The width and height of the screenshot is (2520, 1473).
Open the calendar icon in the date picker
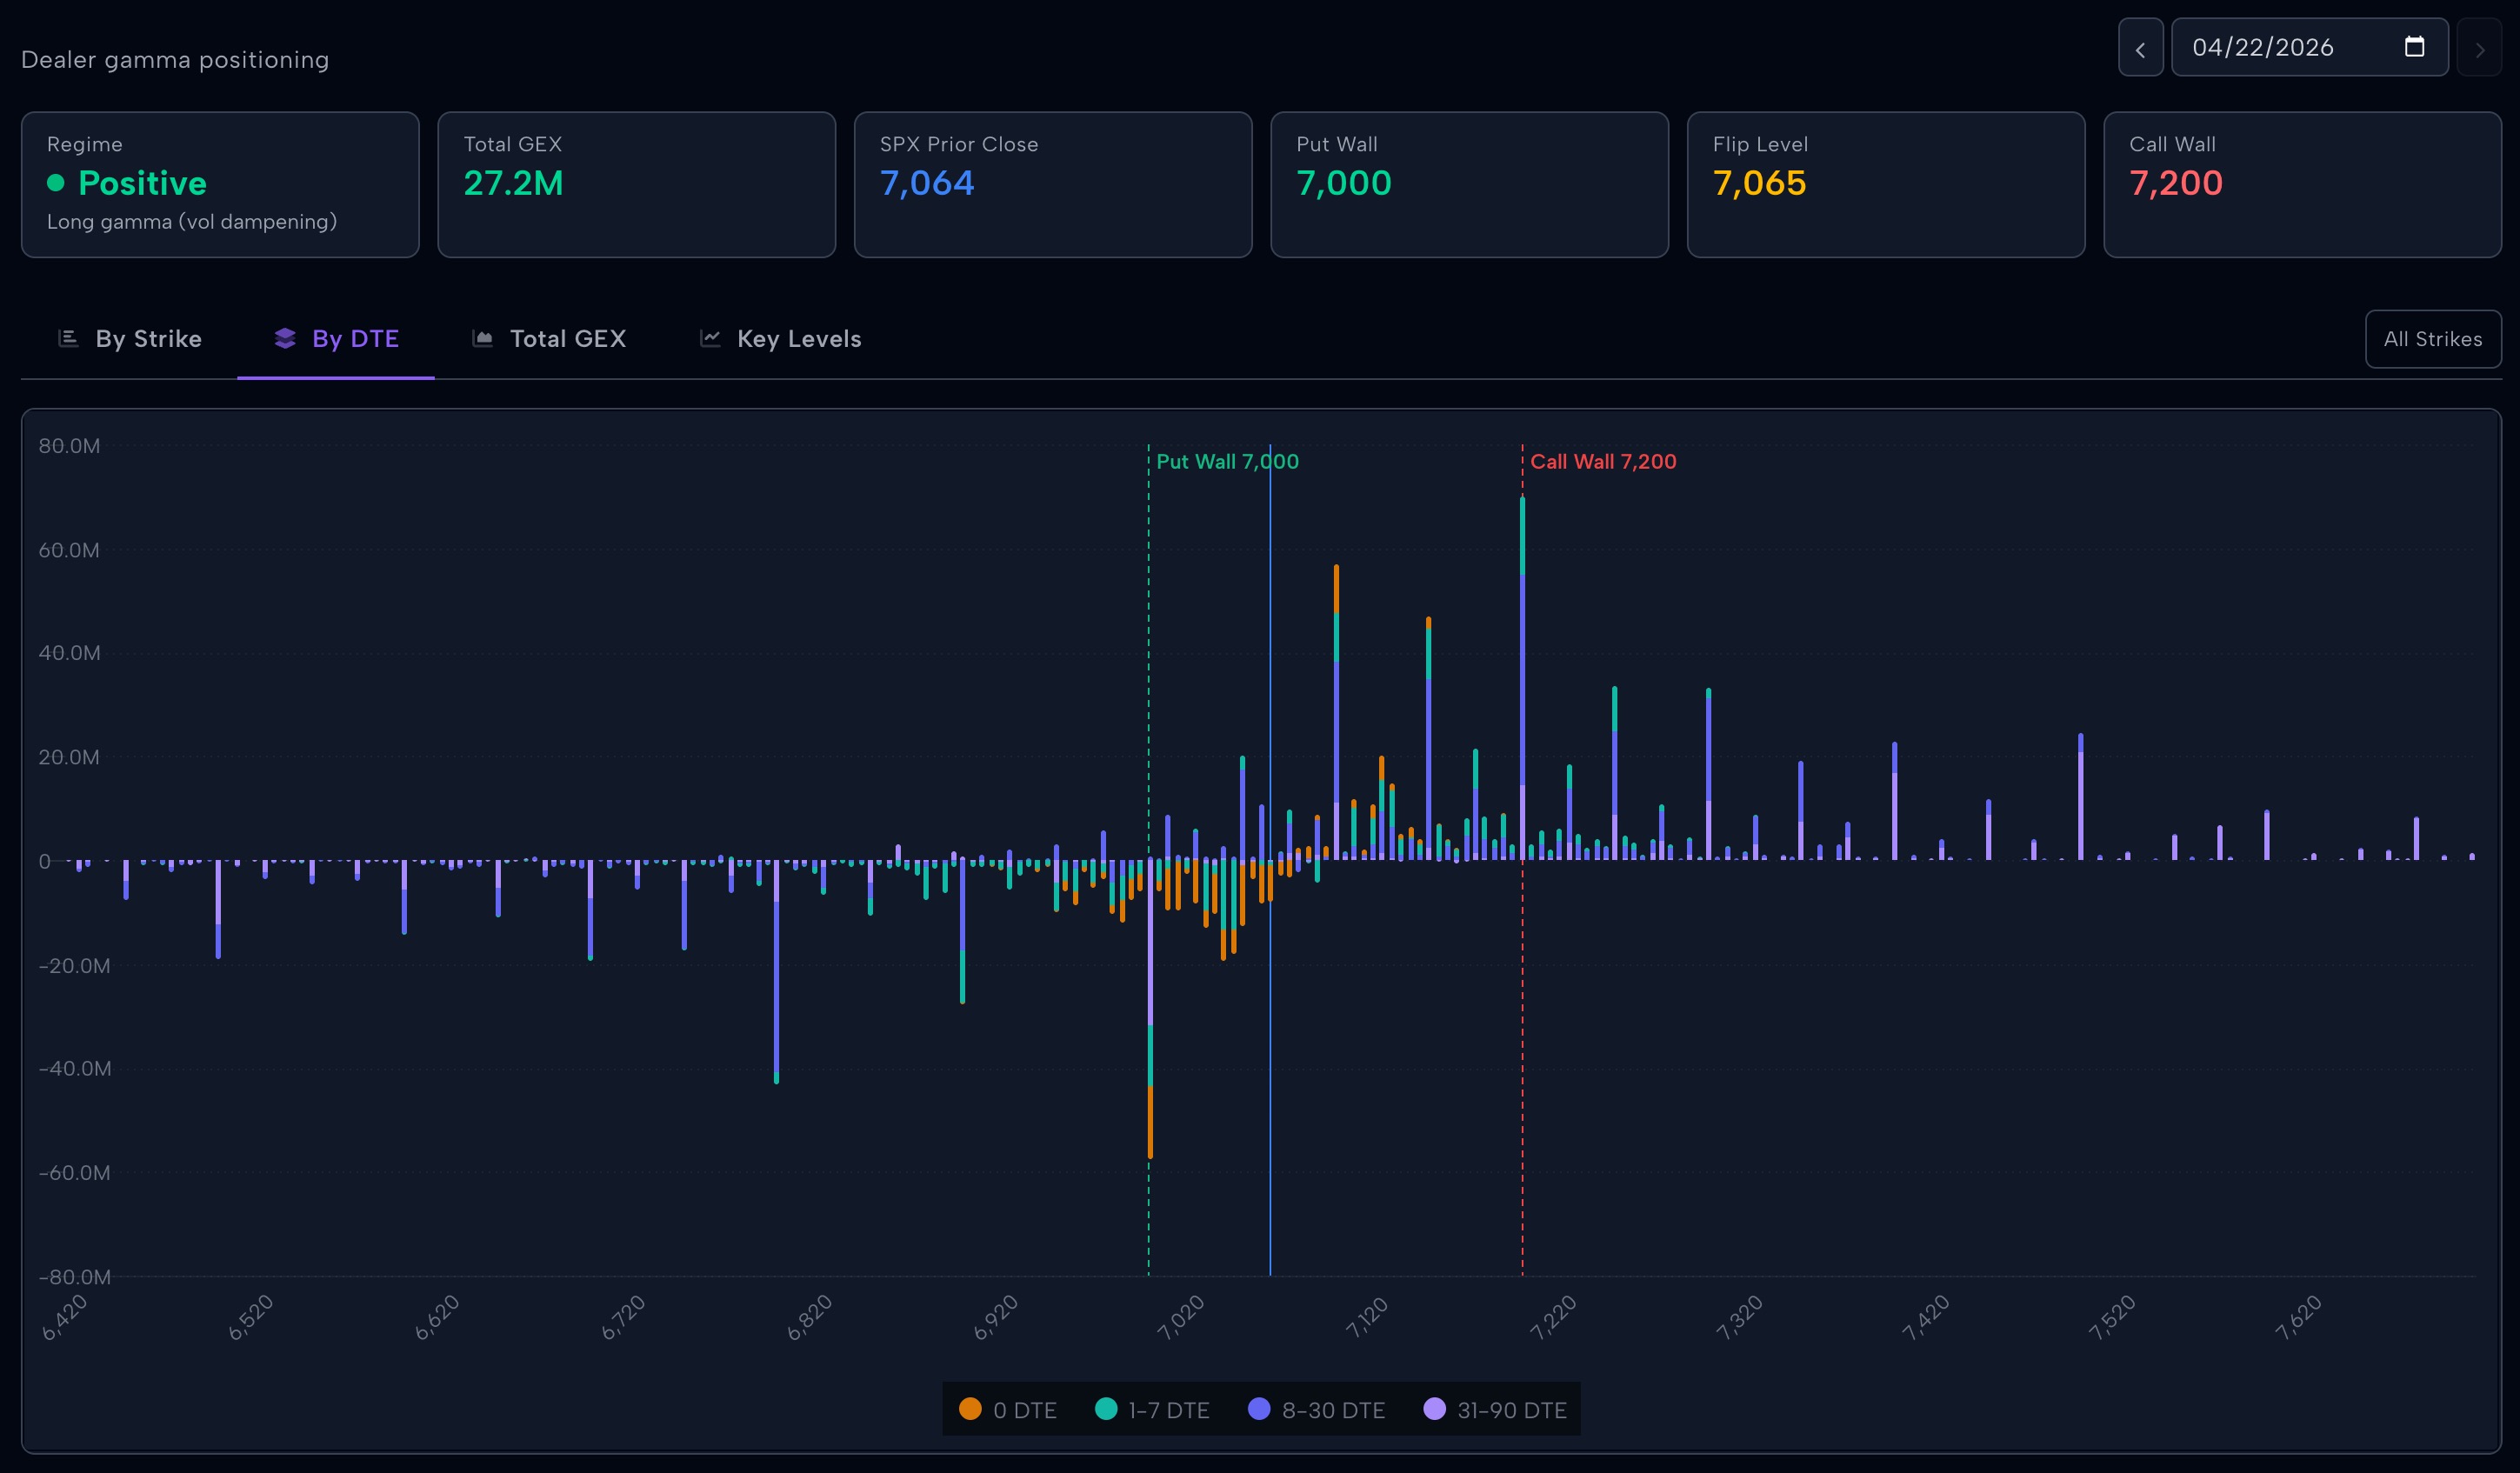coord(2414,46)
